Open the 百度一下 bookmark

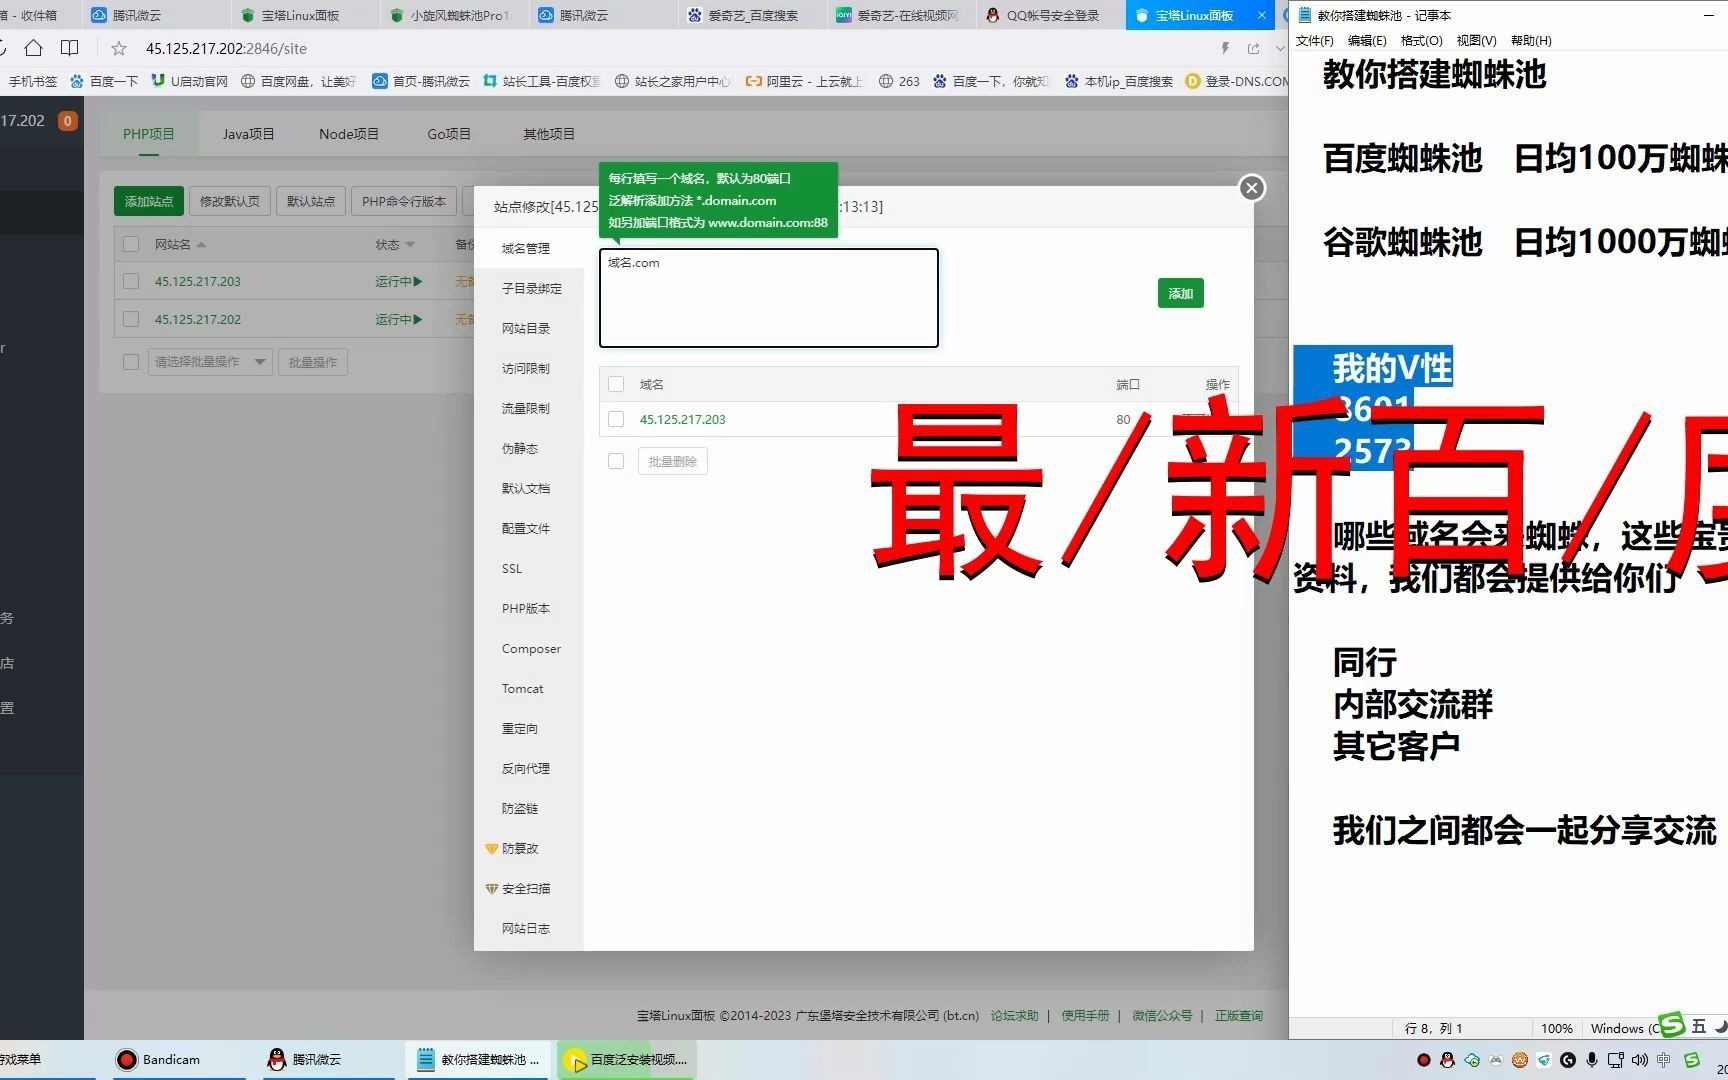104,81
